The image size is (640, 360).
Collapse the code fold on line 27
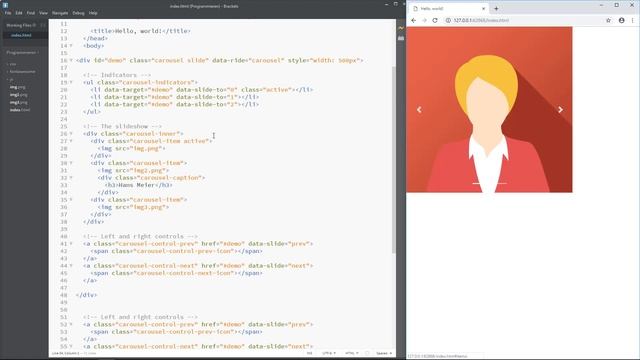[x=71, y=141]
